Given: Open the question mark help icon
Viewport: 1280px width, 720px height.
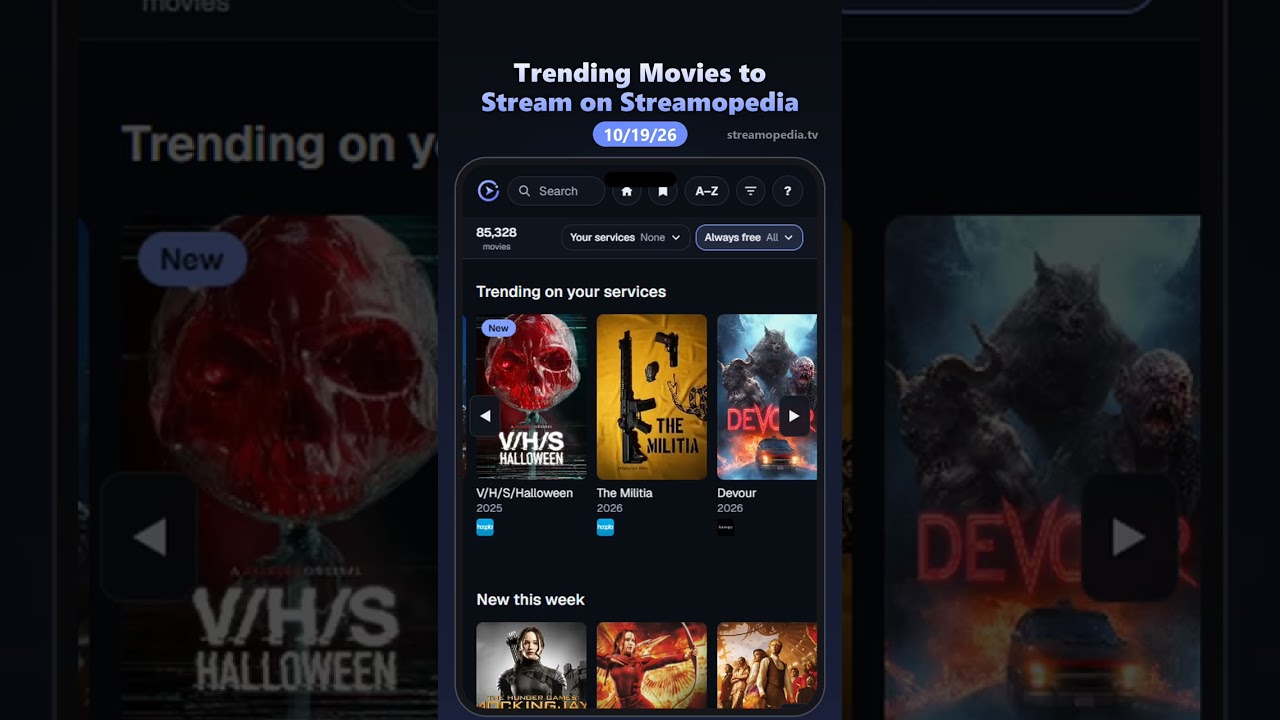Looking at the screenshot, I should pos(787,191).
